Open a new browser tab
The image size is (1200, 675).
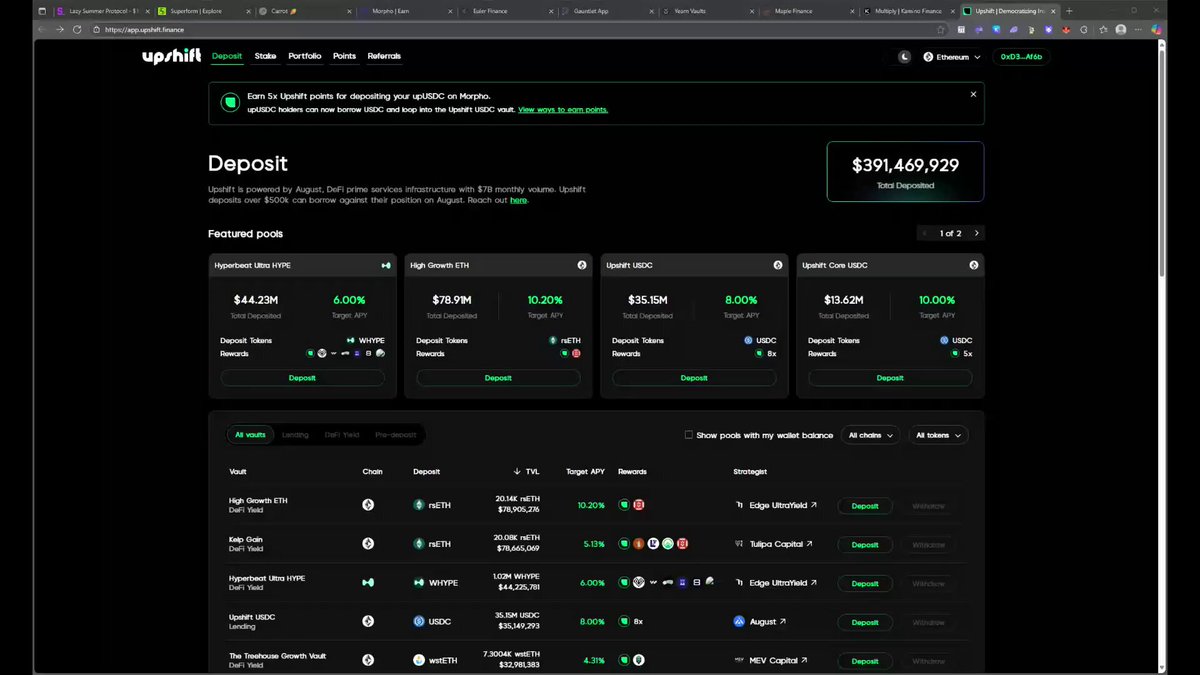pyautogui.click(x=1069, y=11)
